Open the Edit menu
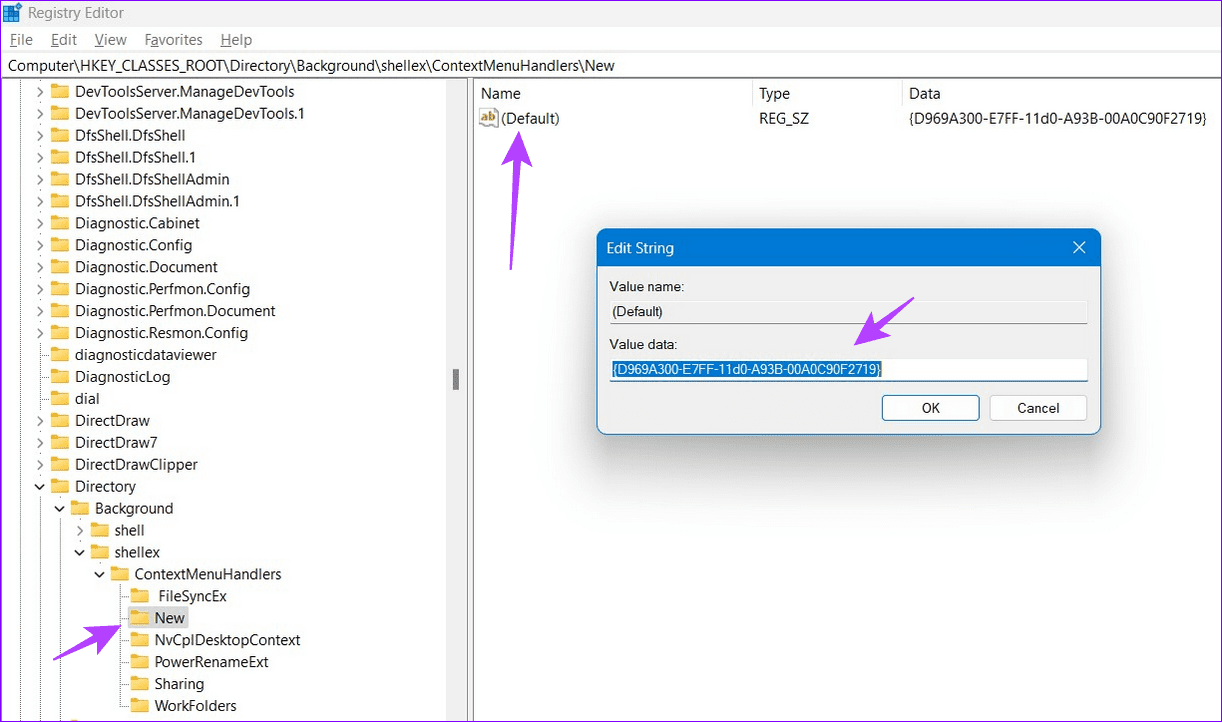Viewport: 1222px width, 722px height. [x=64, y=40]
